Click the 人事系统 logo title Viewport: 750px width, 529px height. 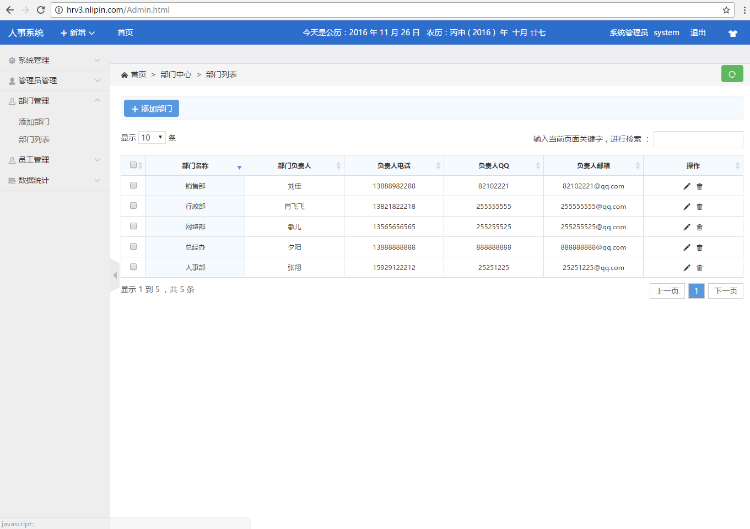click(x=26, y=33)
